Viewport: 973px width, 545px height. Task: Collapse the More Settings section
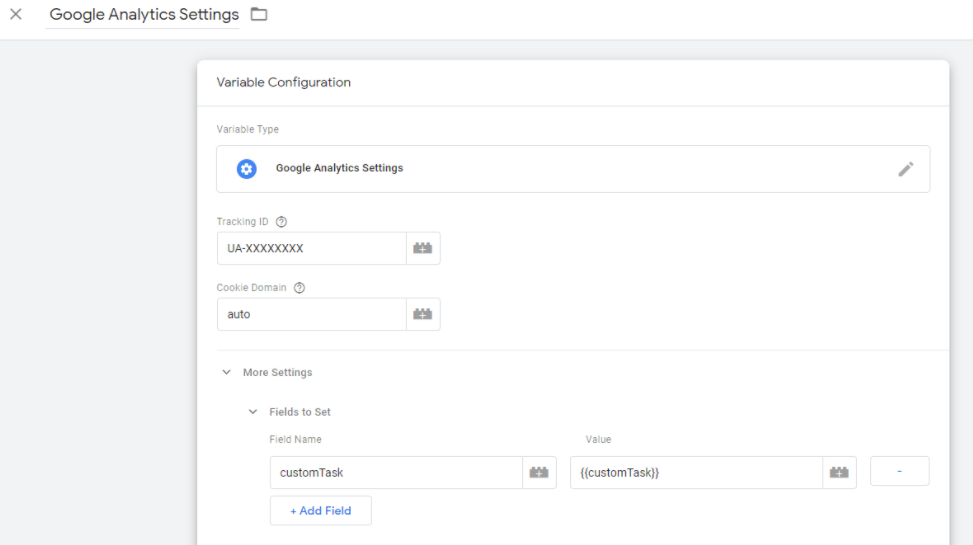tap(226, 372)
